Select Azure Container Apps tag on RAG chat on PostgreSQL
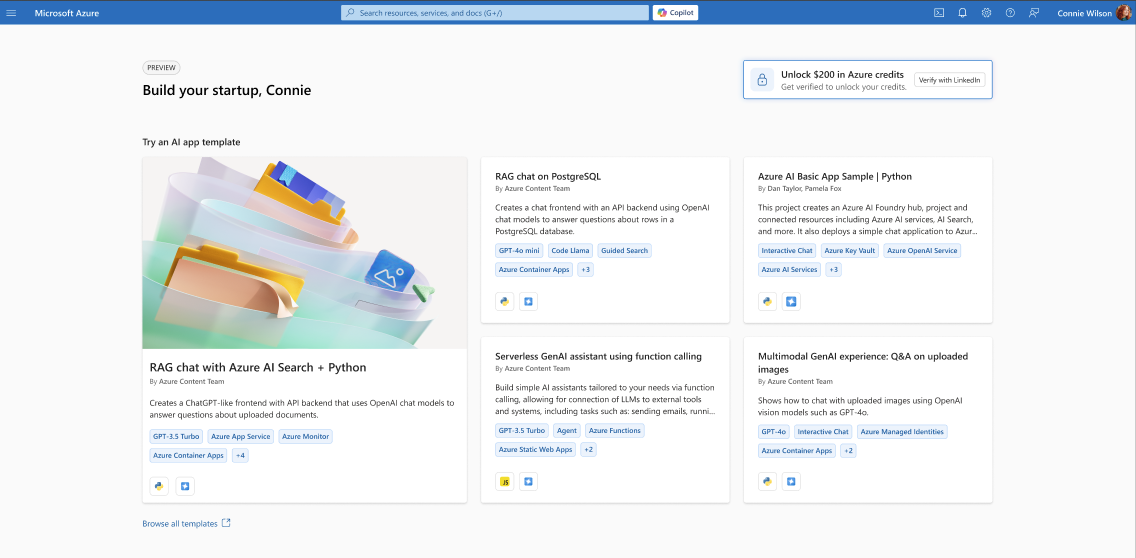1136x558 pixels. click(x=534, y=270)
